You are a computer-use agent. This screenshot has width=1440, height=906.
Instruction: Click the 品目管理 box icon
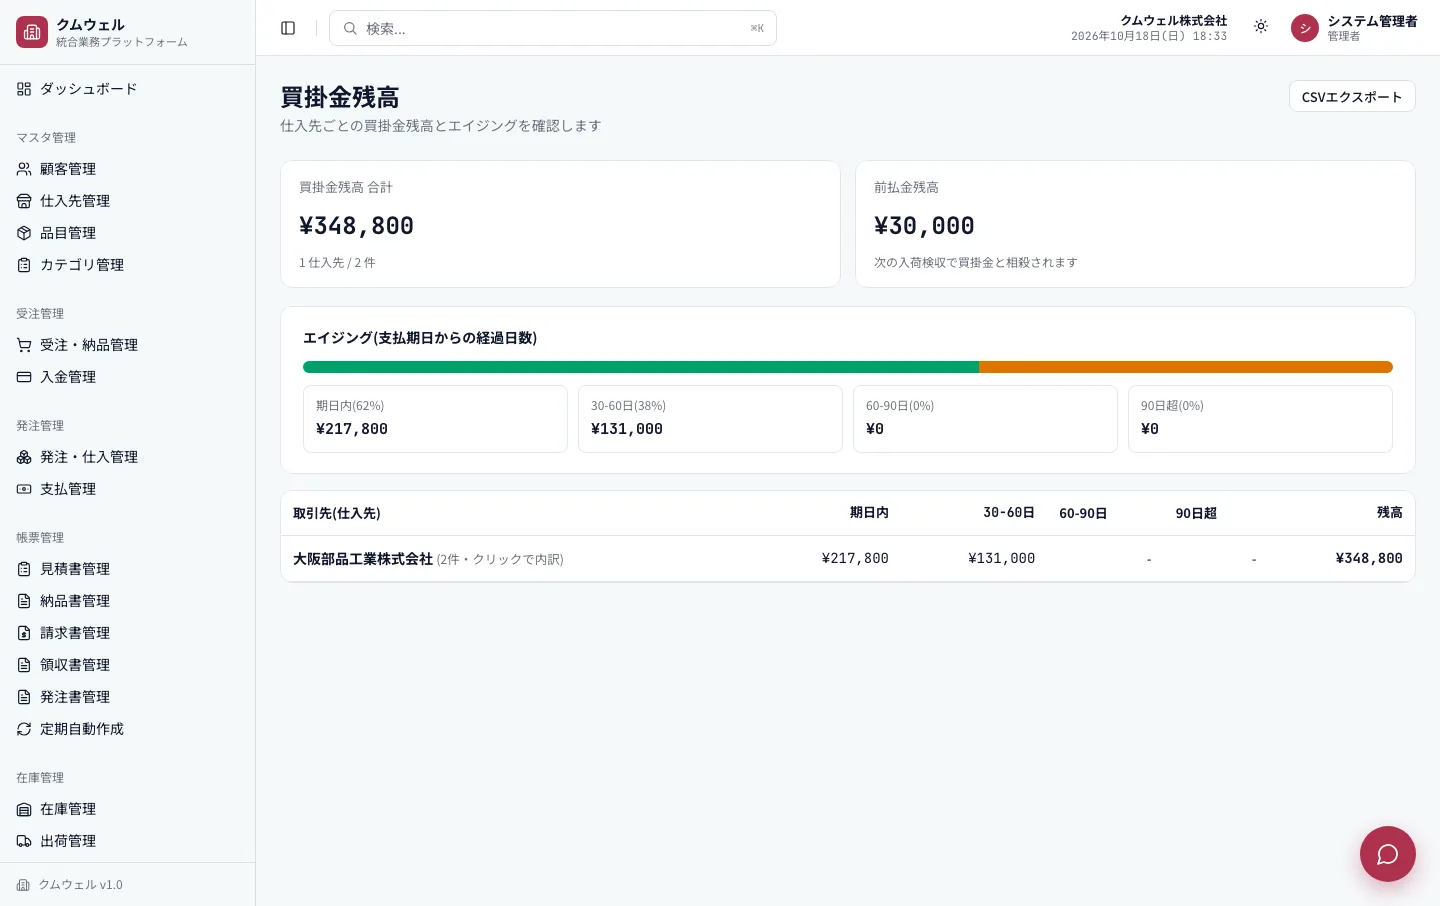[24, 233]
